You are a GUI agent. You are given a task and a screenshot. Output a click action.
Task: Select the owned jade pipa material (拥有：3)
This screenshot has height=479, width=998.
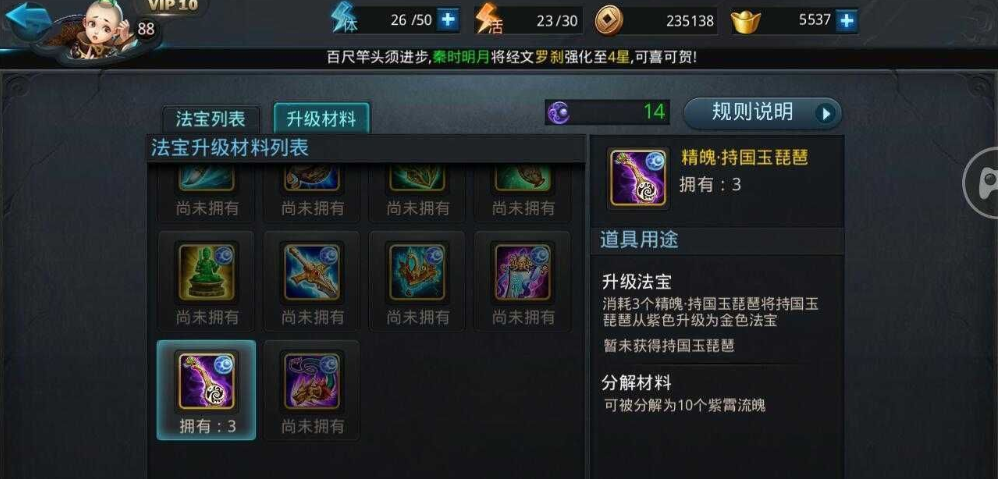pos(206,390)
